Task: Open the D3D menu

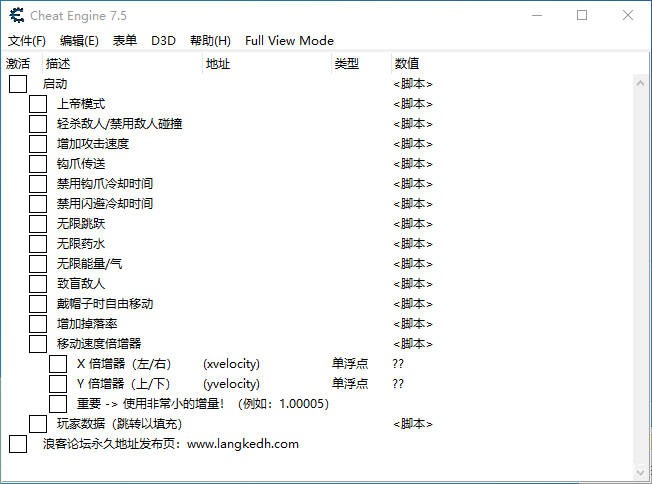Action: pos(163,41)
